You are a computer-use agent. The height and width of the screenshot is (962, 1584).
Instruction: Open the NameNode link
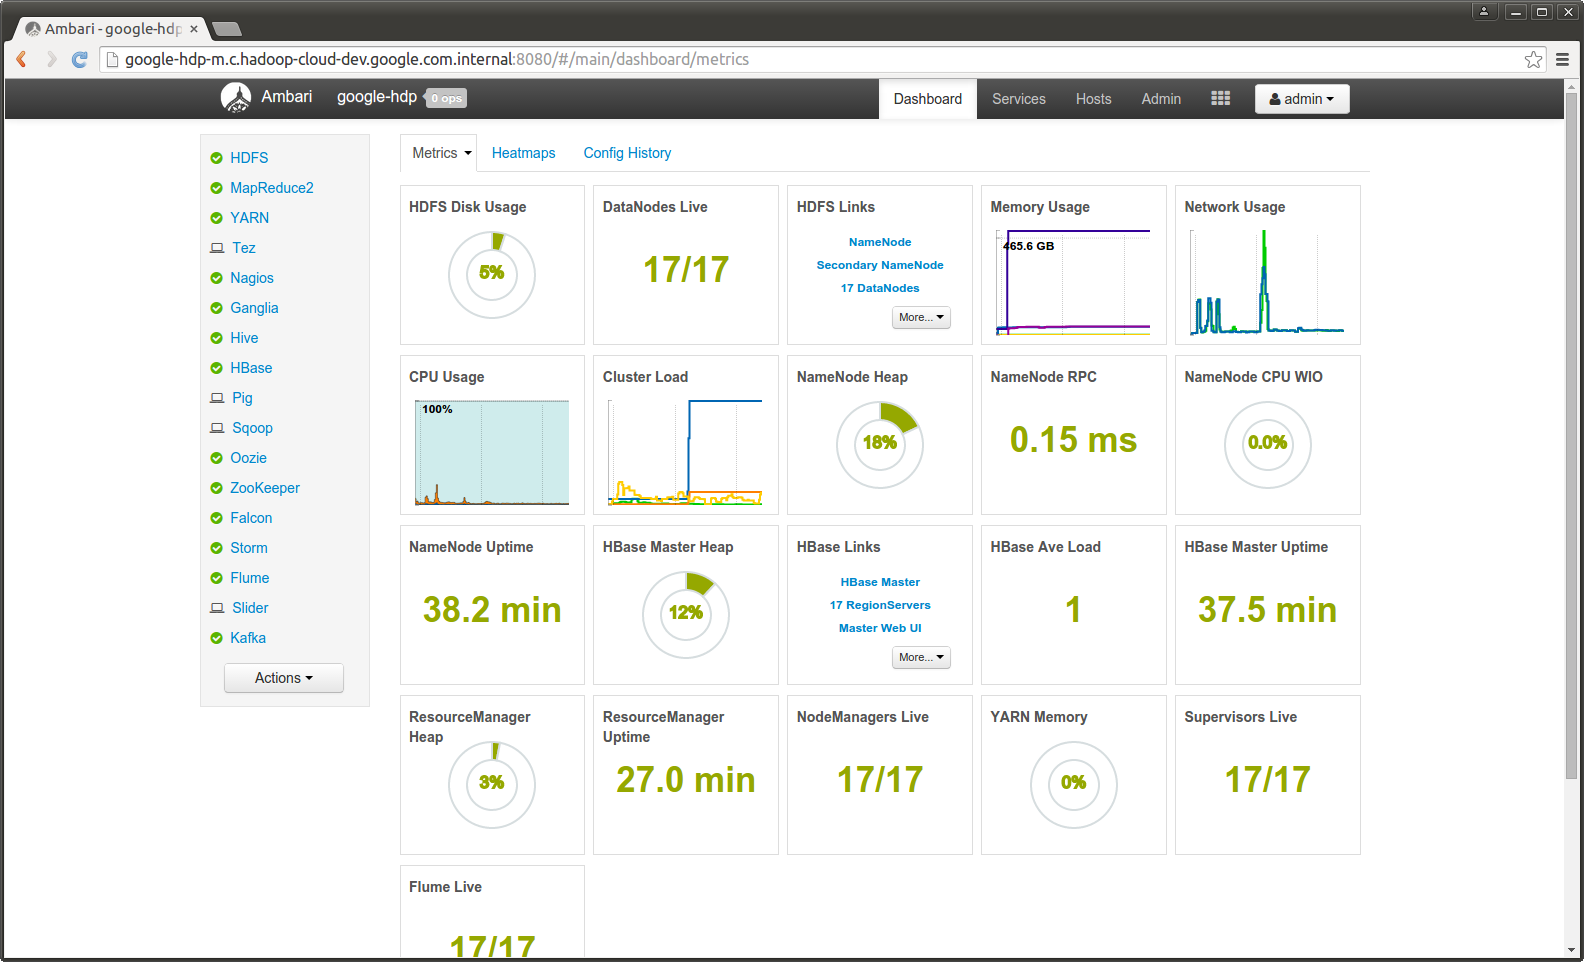pyautogui.click(x=880, y=242)
